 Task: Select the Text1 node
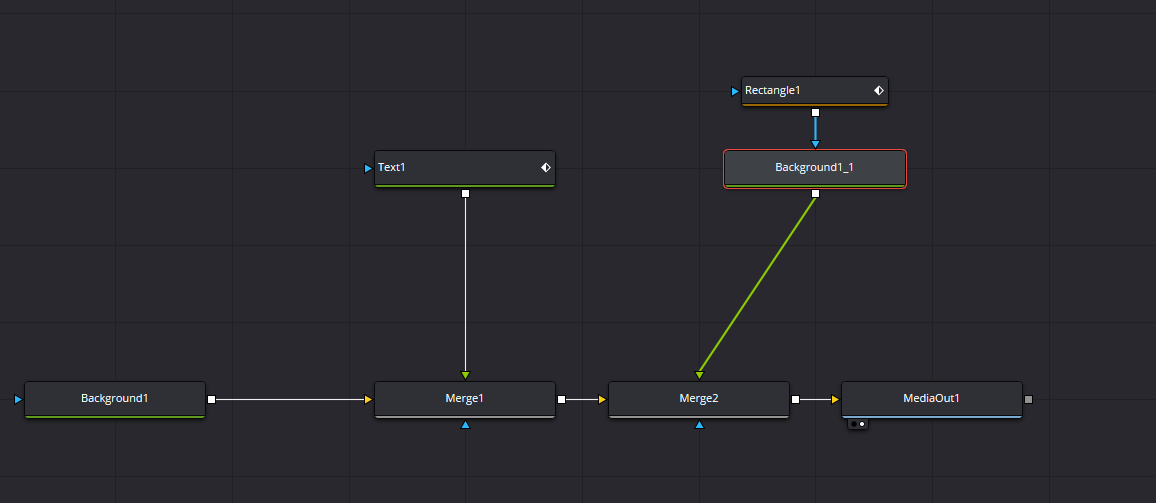[x=465, y=169]
